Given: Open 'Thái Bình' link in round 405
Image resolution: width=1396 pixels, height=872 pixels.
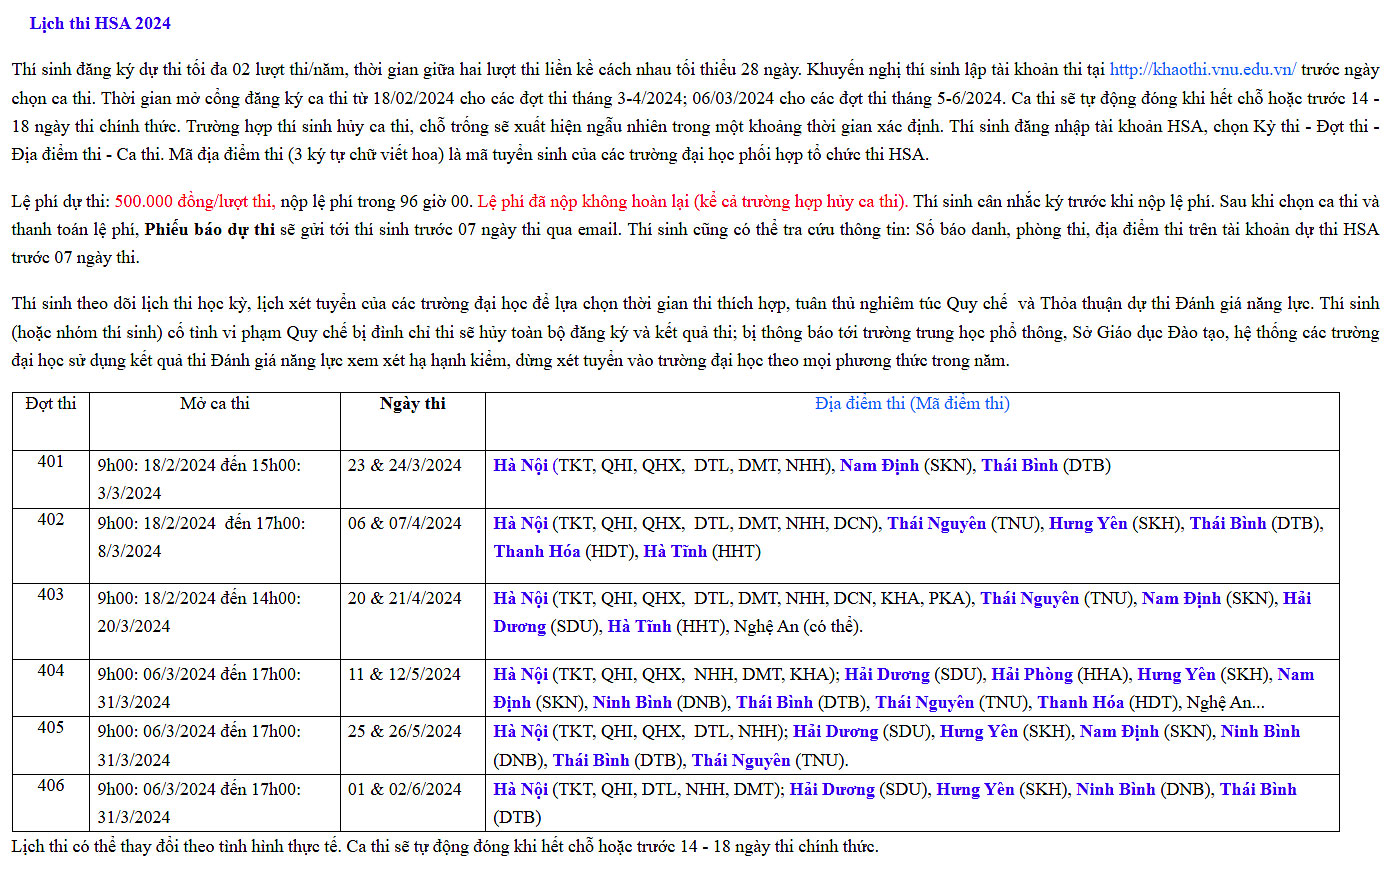Looking at the screenshot, I should [x=591, y=761].
